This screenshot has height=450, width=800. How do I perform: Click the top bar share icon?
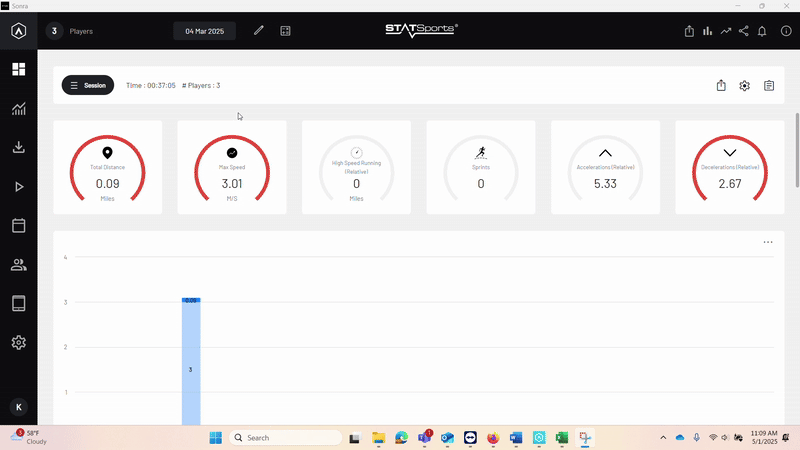(x=743, y=31)
